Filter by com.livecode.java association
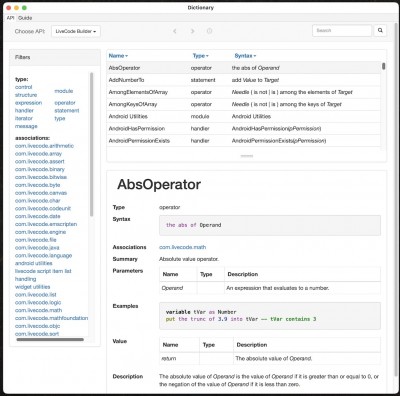 [37, 248]
